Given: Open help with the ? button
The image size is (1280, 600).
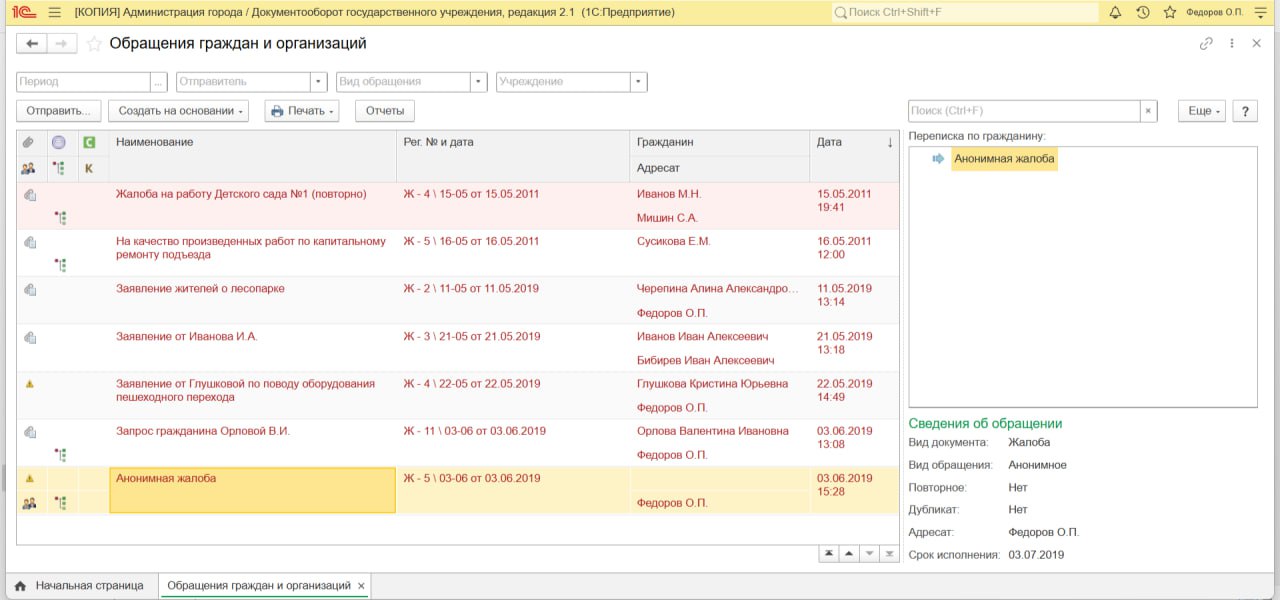Looking at the screenshot, I should coord(1245,111).
